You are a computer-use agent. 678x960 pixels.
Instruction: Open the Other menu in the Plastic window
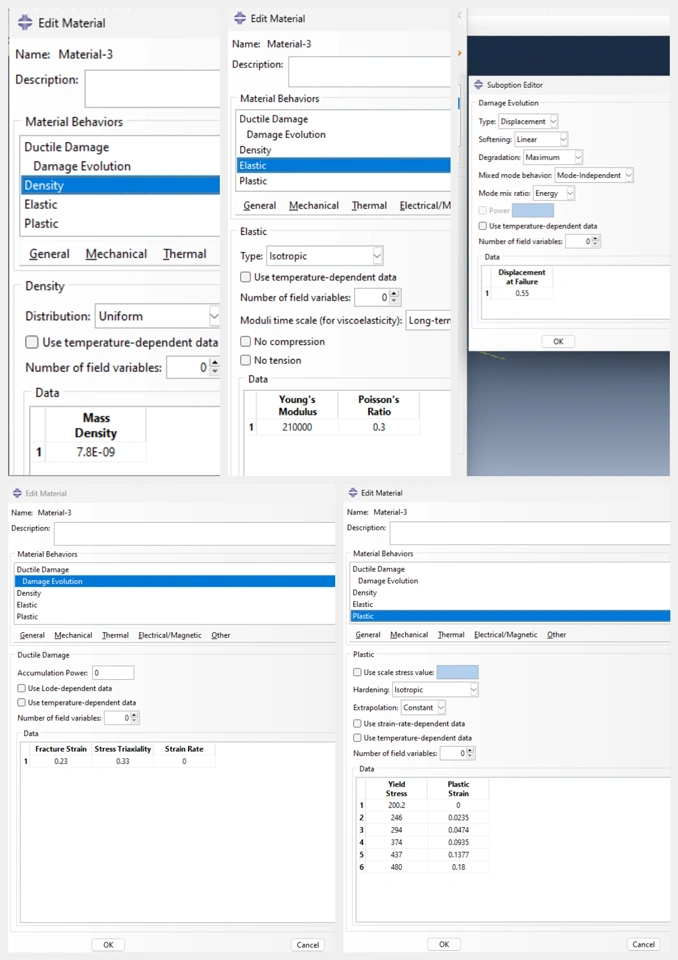click(x=556, y=635)
